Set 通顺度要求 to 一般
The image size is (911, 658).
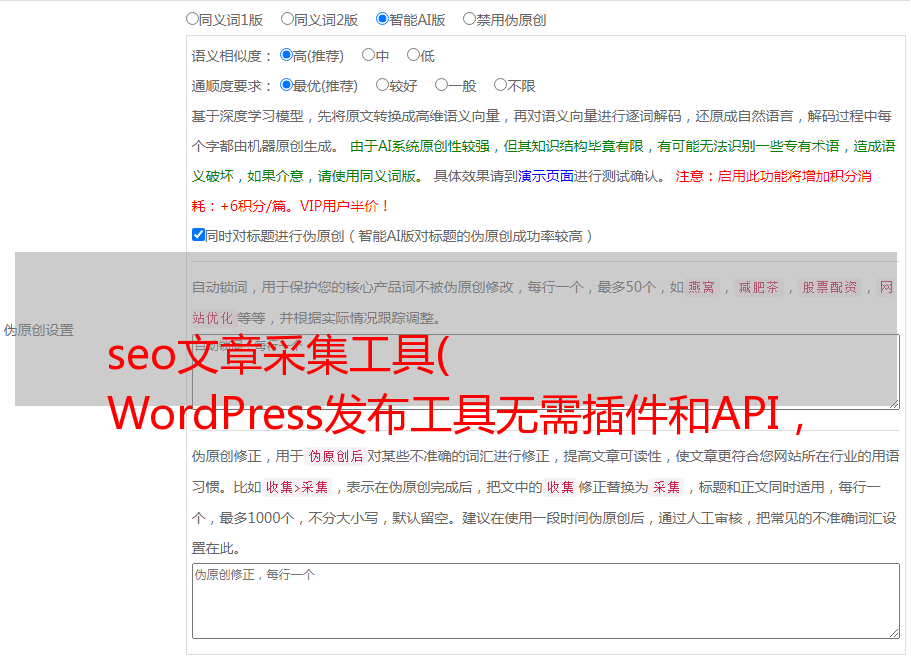[442, 85]
